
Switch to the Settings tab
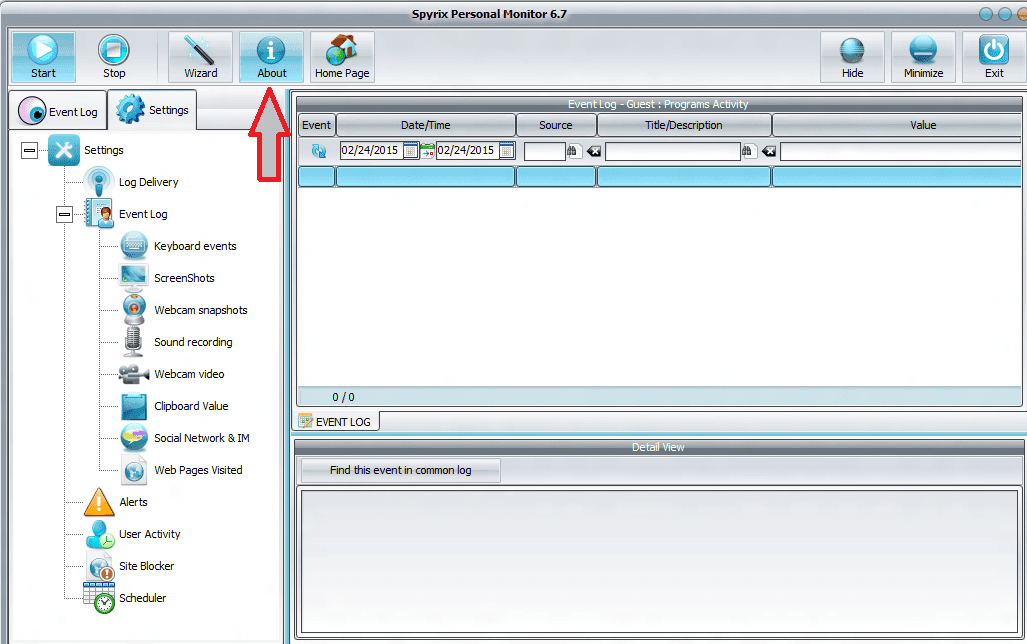[153, 109]
